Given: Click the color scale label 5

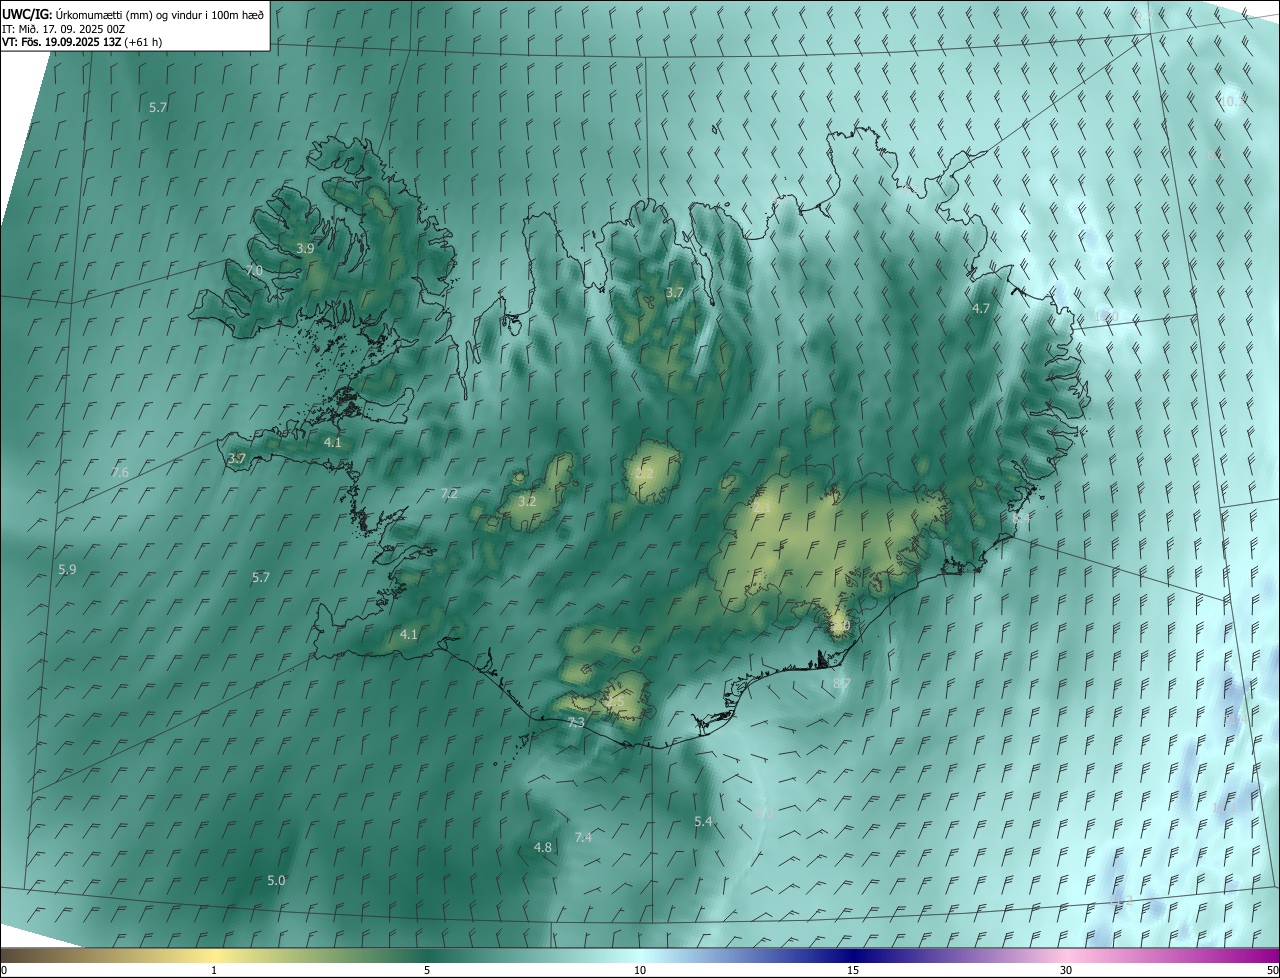Looking at the screenshot, I should click(427, 970).
